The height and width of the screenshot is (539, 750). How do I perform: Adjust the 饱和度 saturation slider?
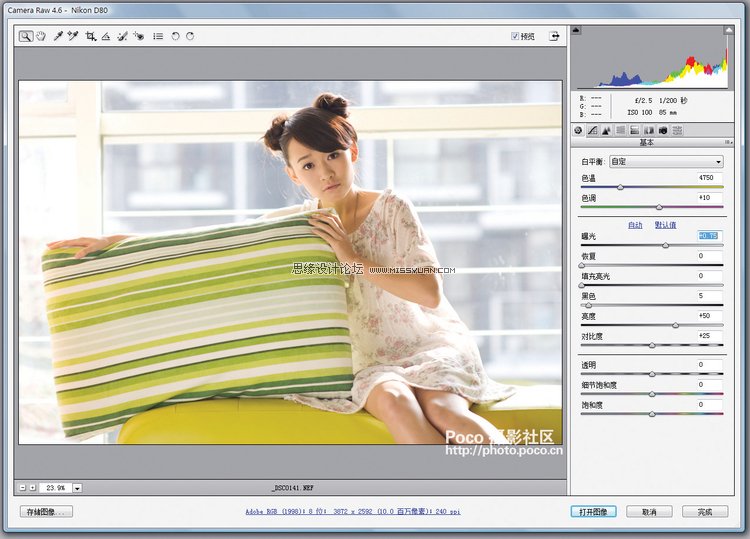(652, 414)
